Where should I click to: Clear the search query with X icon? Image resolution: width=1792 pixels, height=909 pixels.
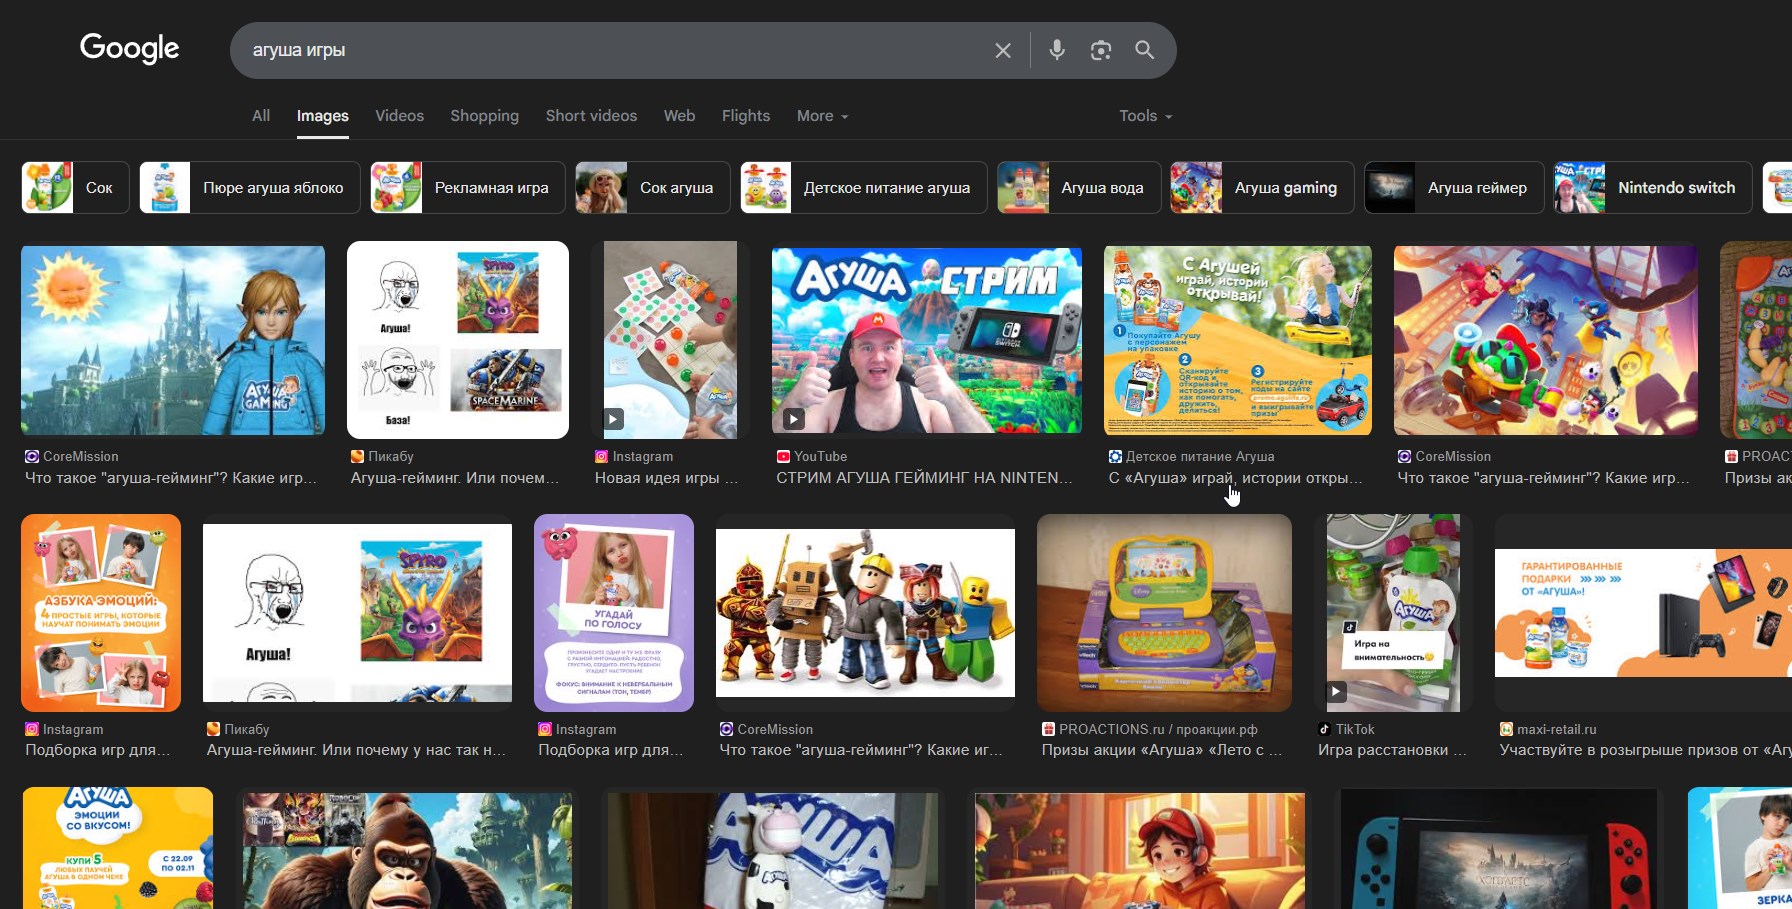[x=1003, y=50]
